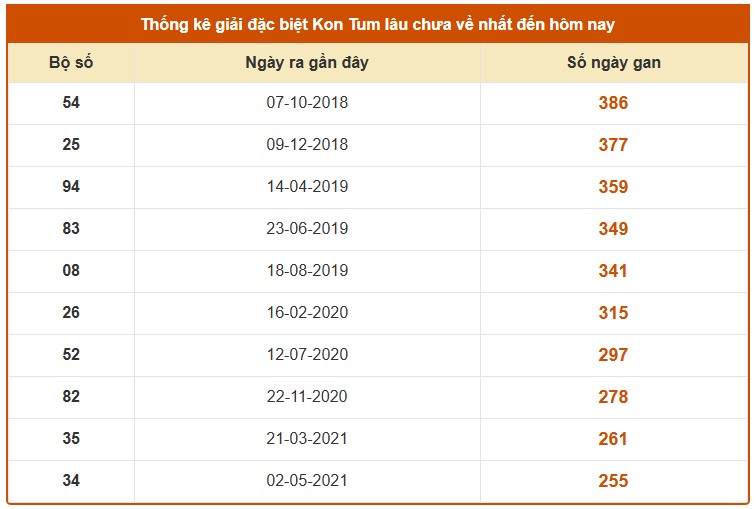Select number 35 in the Bộ số column
756x509 pixels.
point(71,439)
